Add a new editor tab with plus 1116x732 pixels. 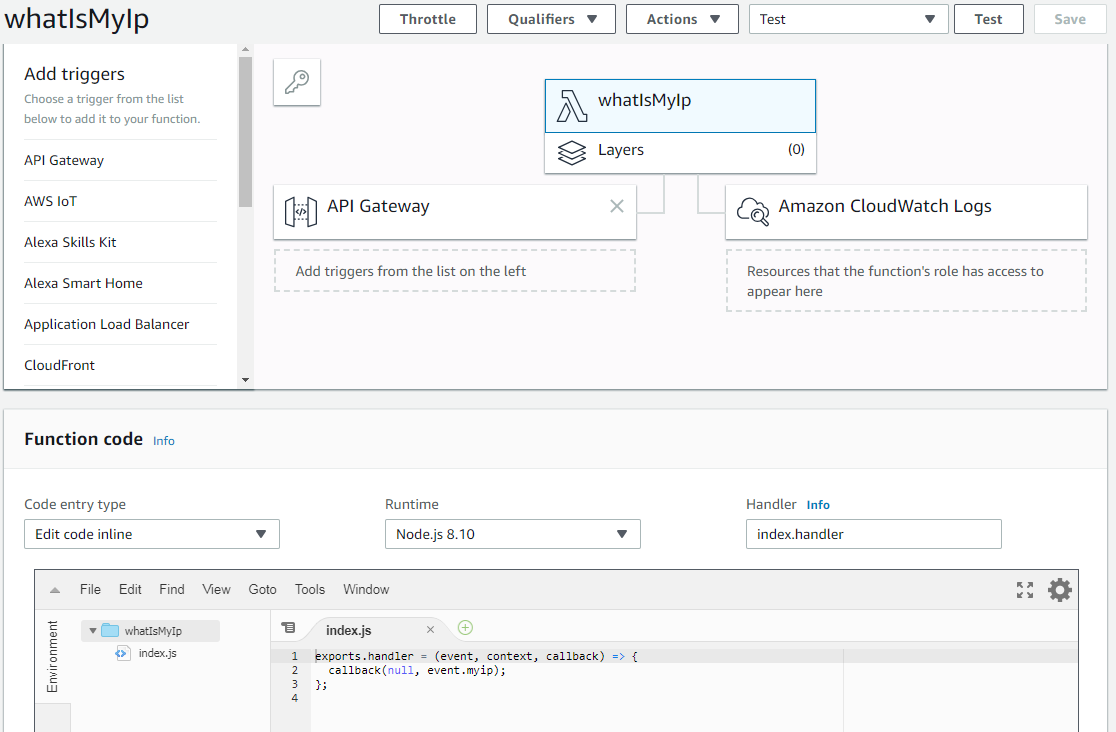click(x=465, y=627)
